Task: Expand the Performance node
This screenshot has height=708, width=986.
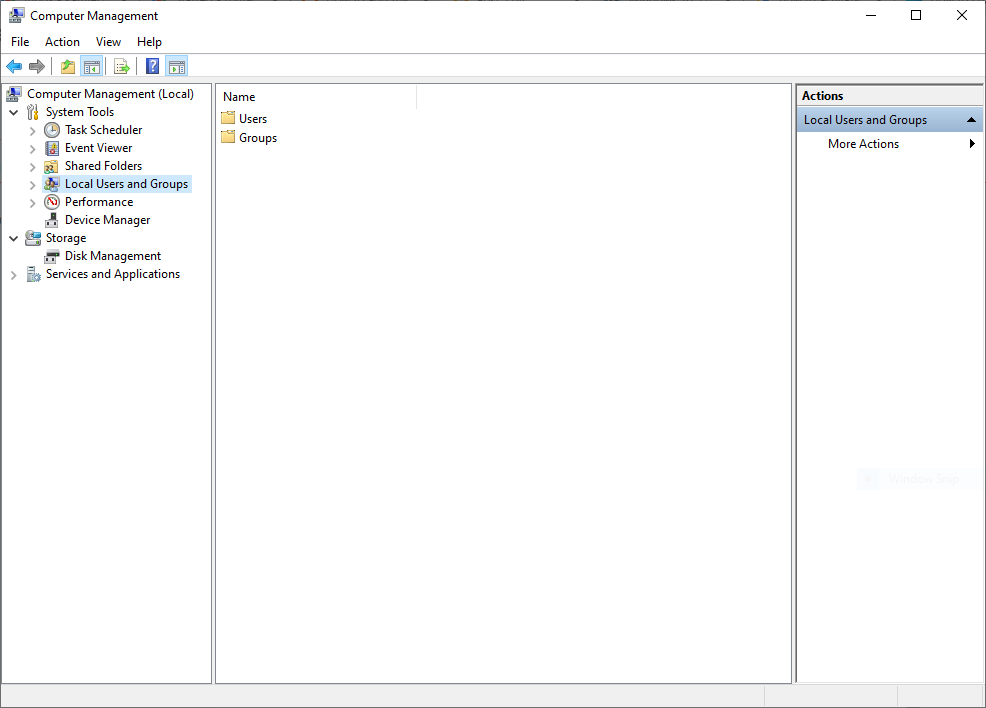Action: 33,202
